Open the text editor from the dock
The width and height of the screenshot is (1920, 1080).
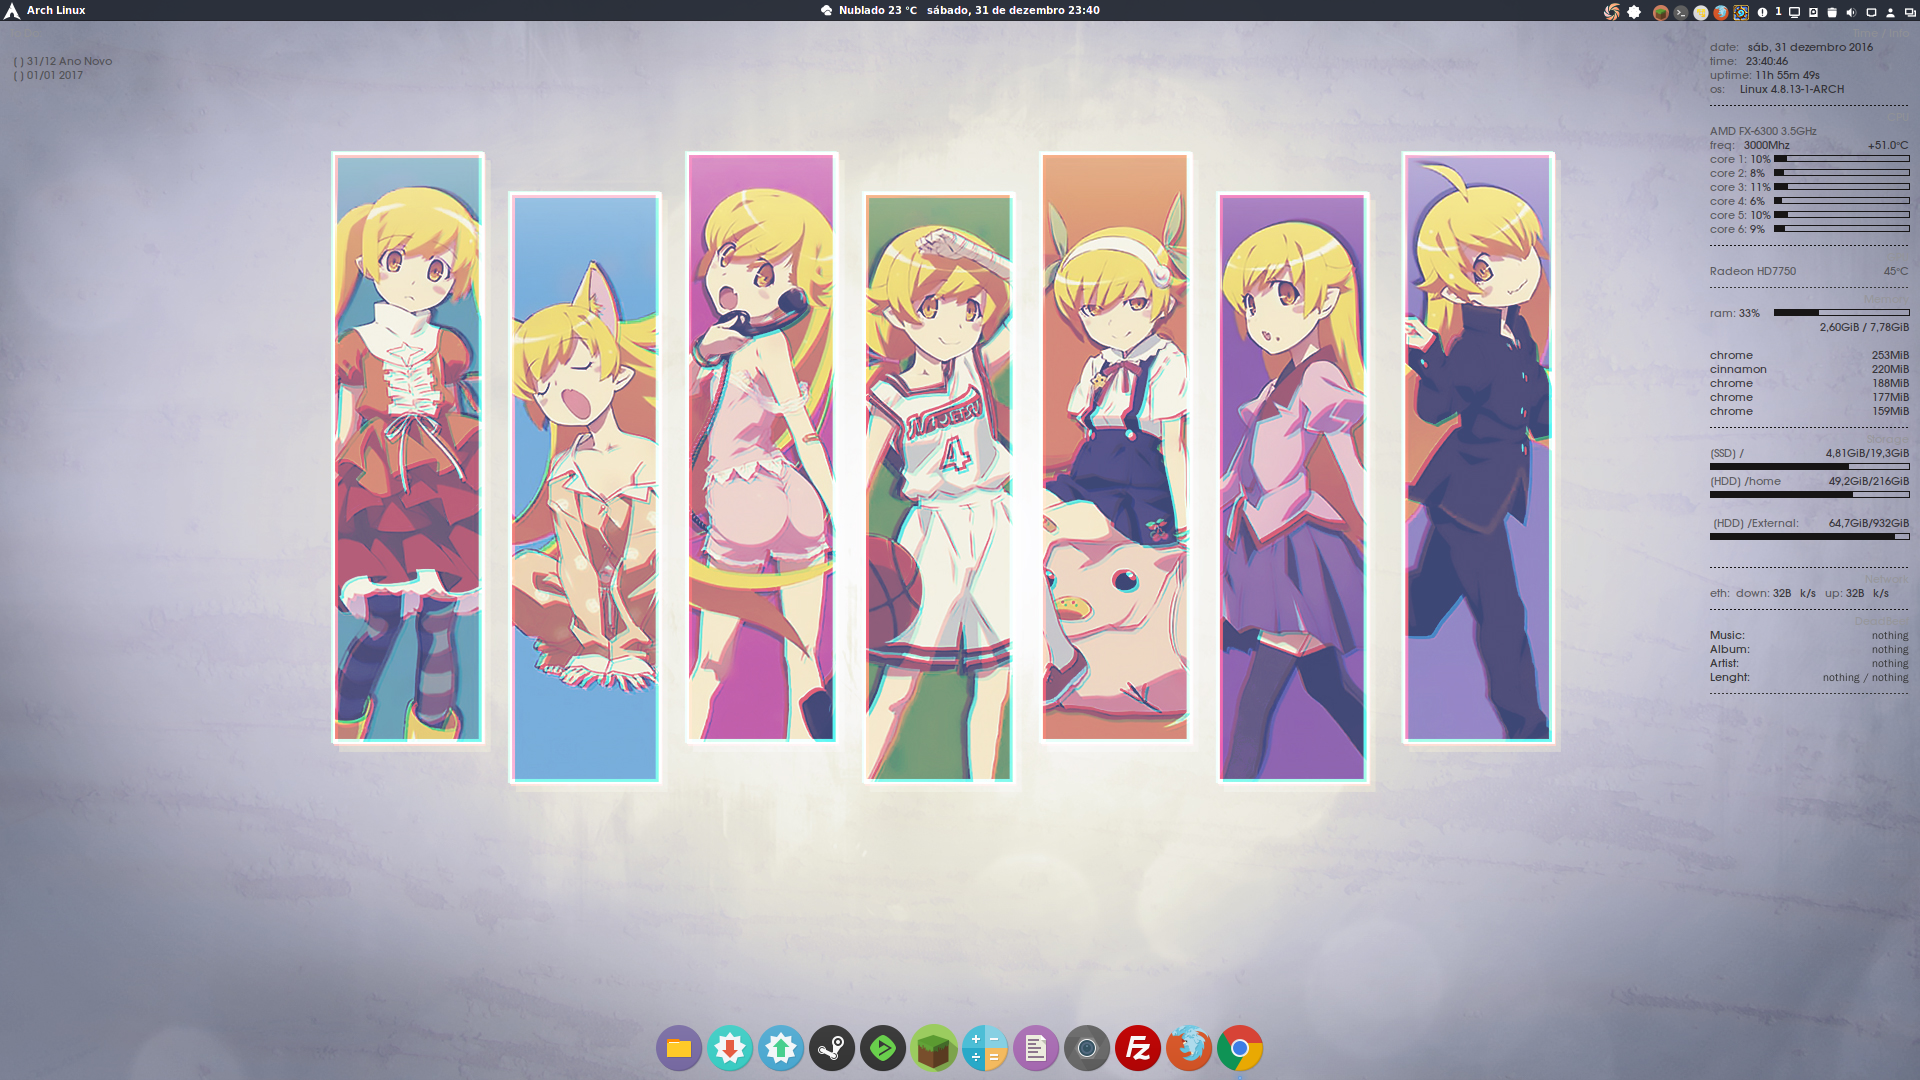pyautogui.click(x=1036, y=1048)
